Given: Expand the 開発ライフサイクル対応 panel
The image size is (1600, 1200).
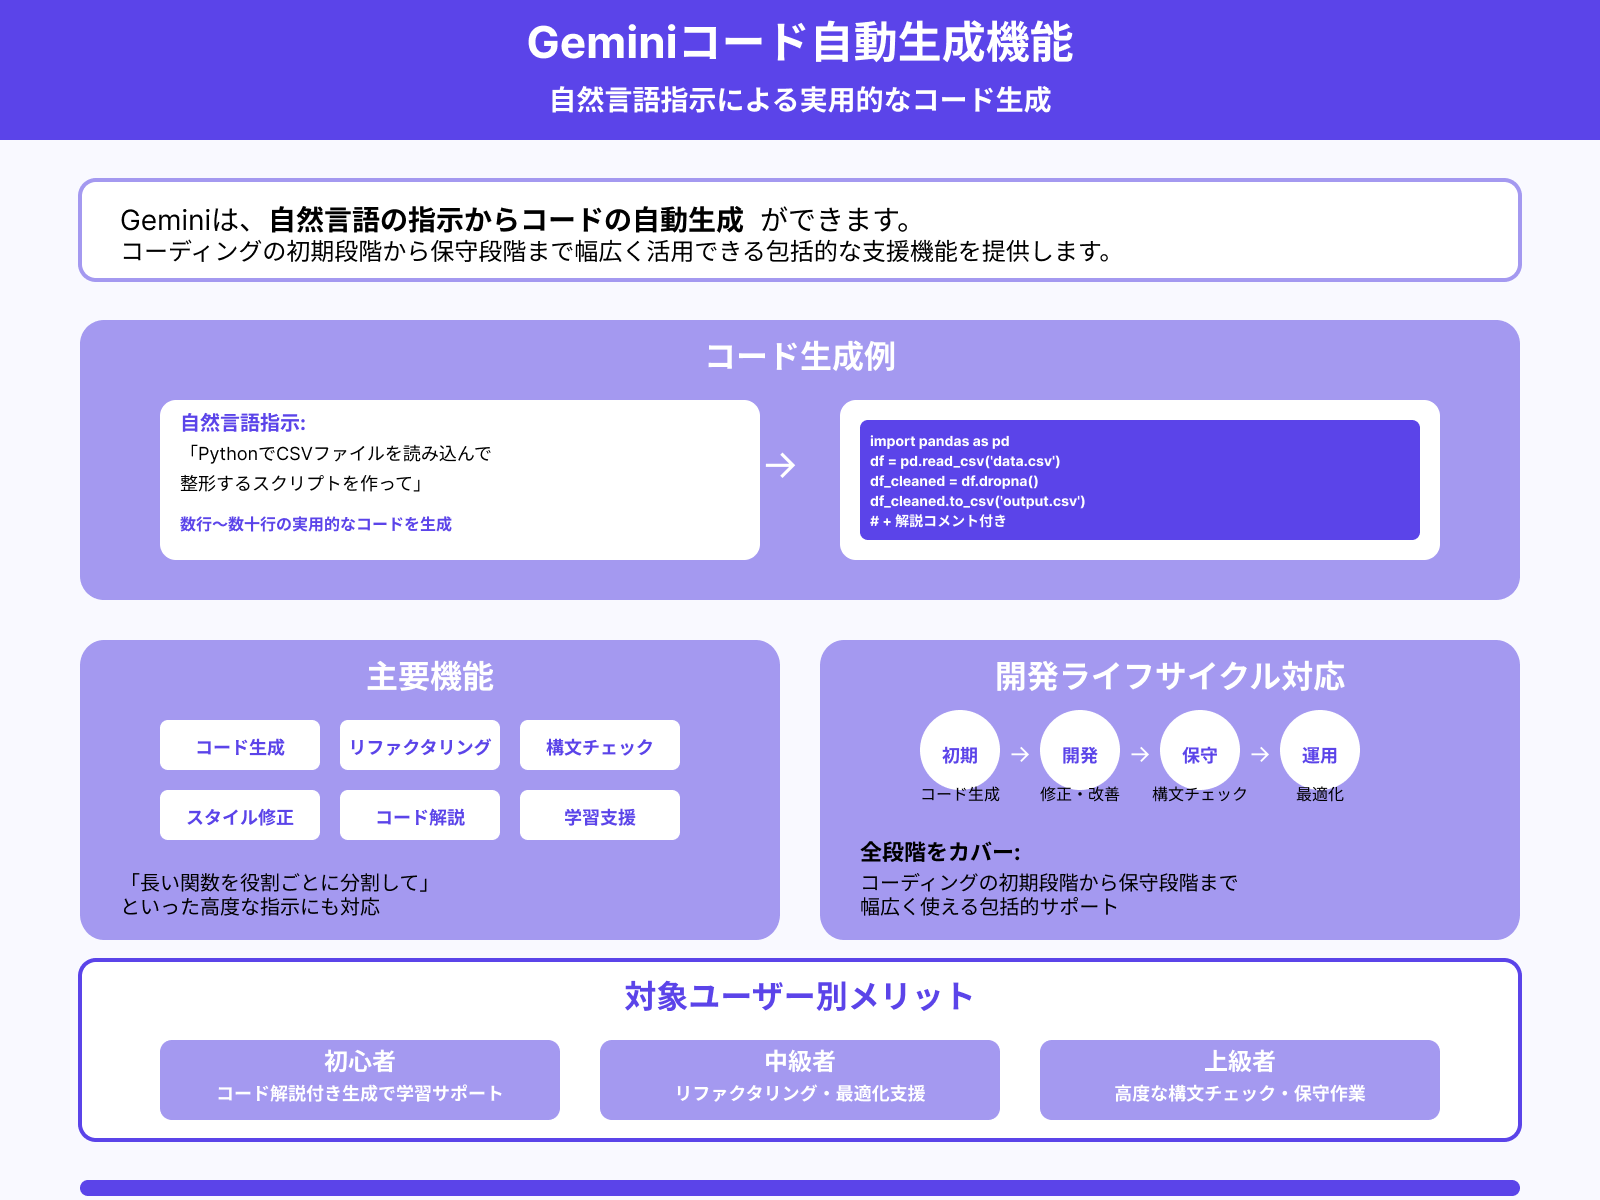Looking at the screenshot, I should (1170, 676).
